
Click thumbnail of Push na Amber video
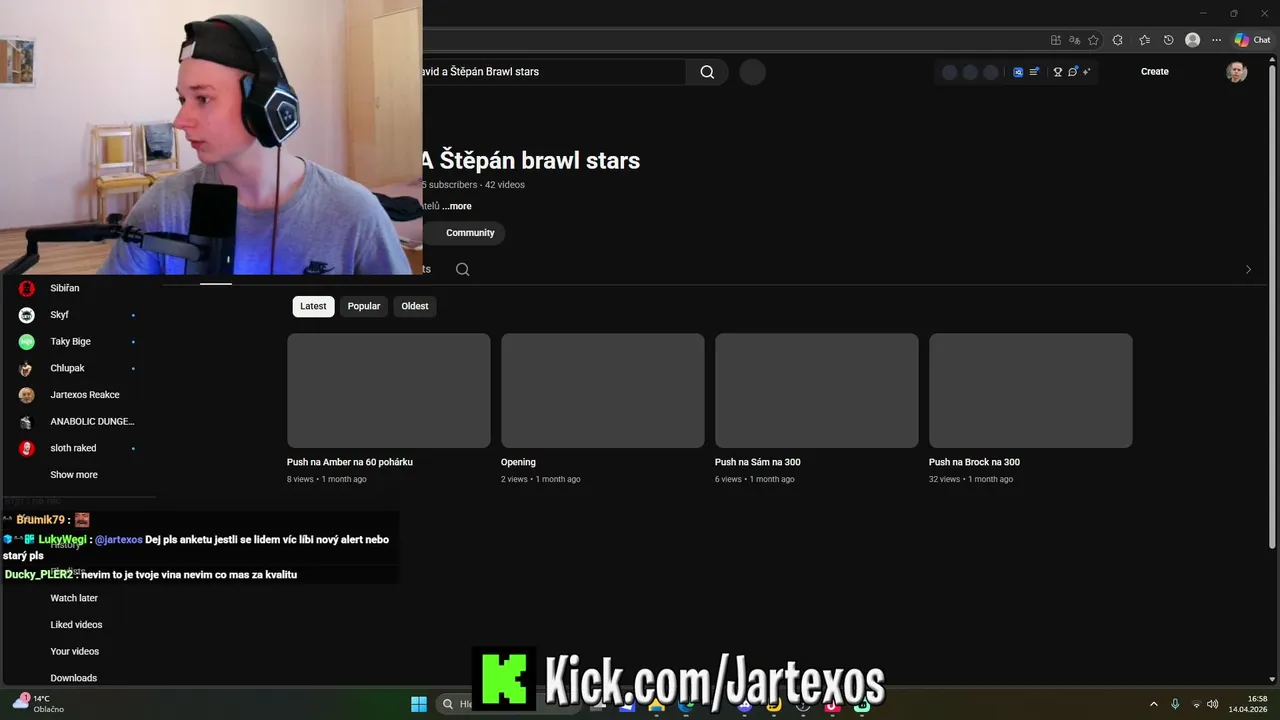click(389, 391)
